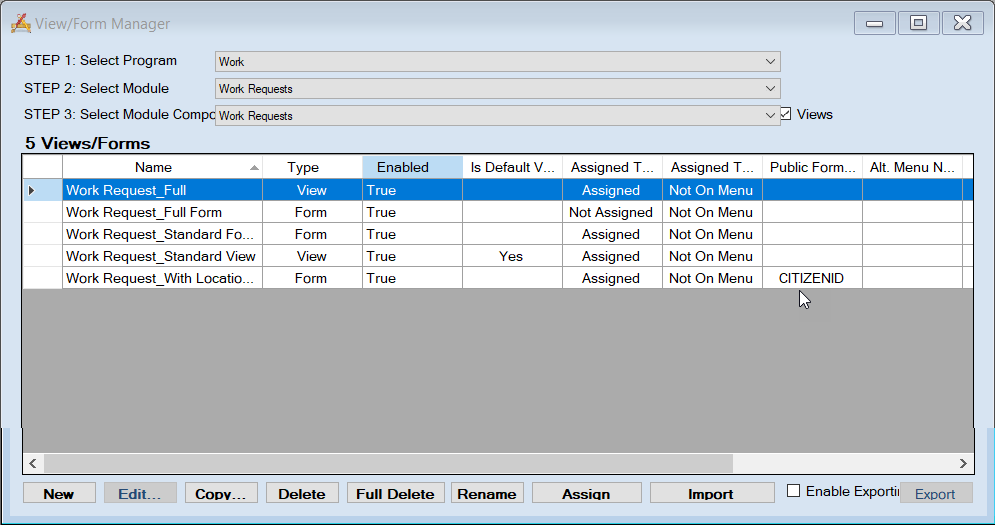Screen dimensions: 995x525
Task: Click the horizontal scrollbar thumb
Action: coord(388,463)
